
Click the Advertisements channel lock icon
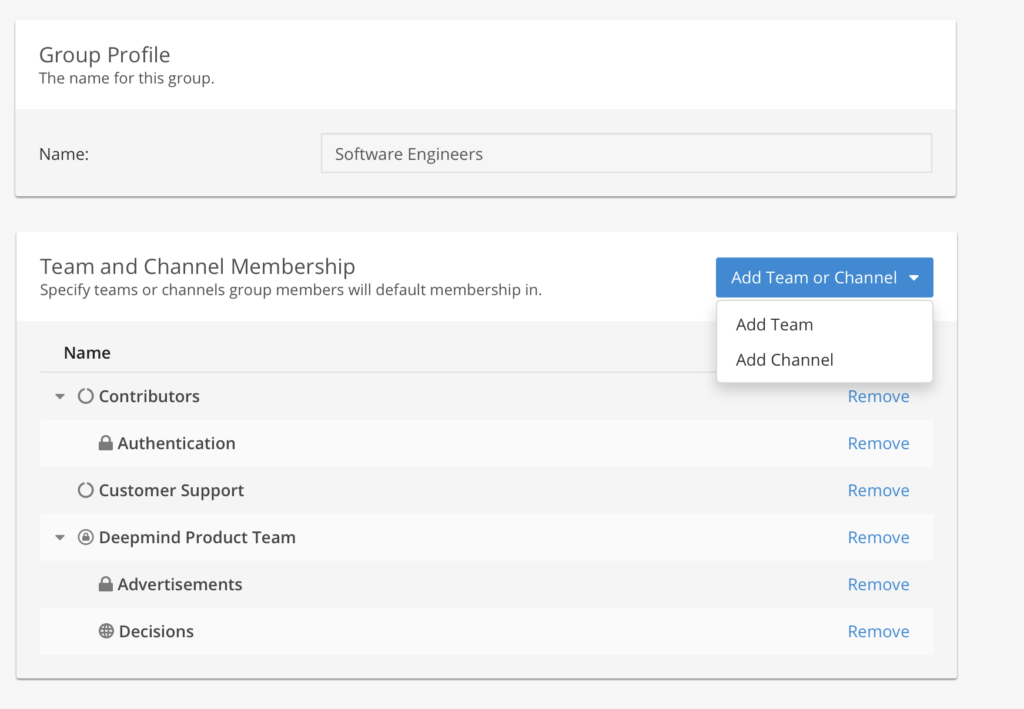(x=105, y=584)
